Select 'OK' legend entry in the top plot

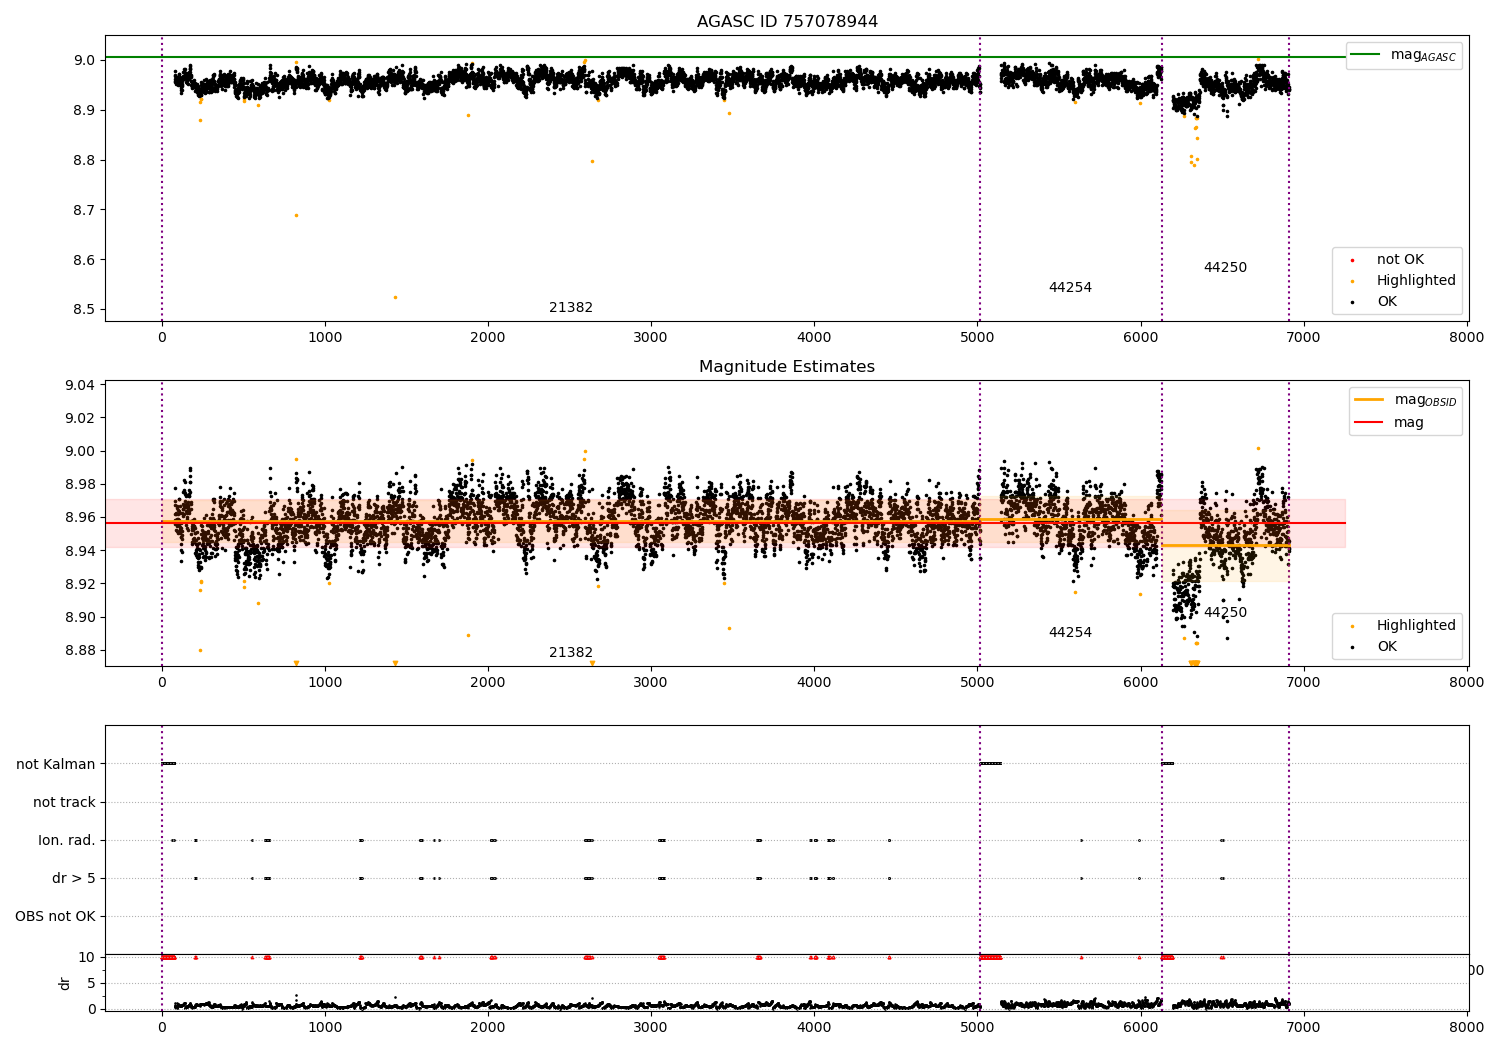pyautogui.click(x=1387, y=302)
